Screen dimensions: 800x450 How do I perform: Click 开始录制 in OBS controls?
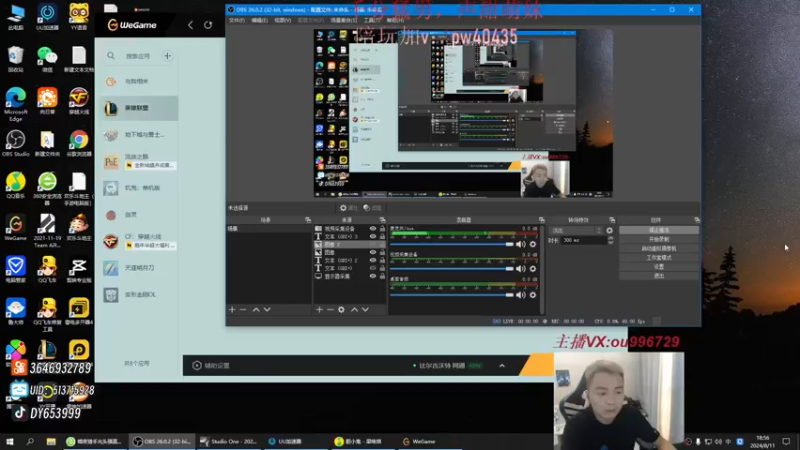pyautogui.click(x=659, y=239)
